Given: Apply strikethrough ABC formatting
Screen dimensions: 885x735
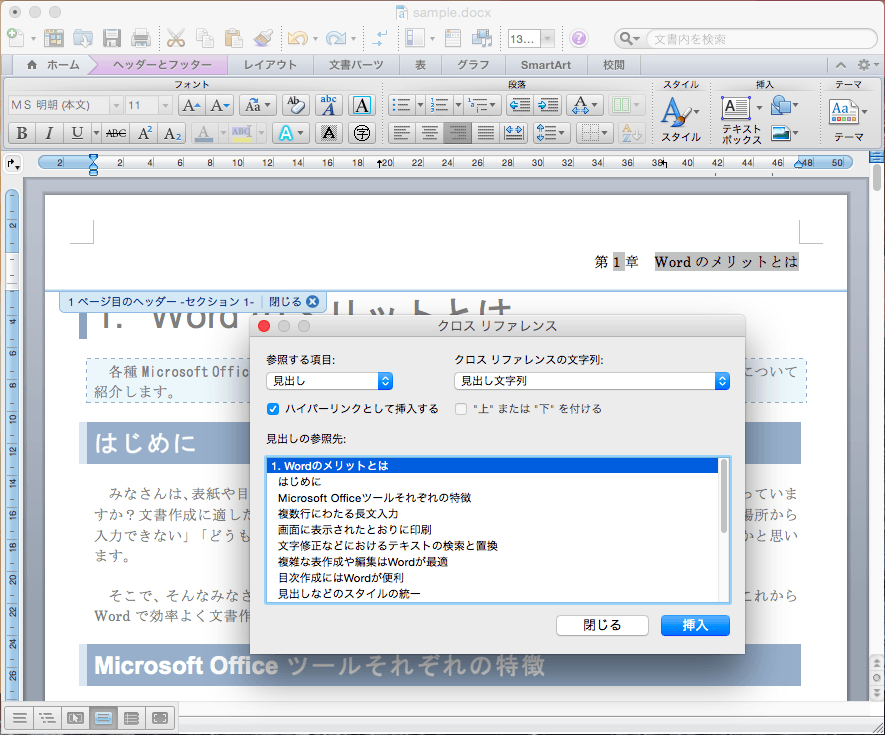Looking at the screenshot, I should tap(116, 133).
